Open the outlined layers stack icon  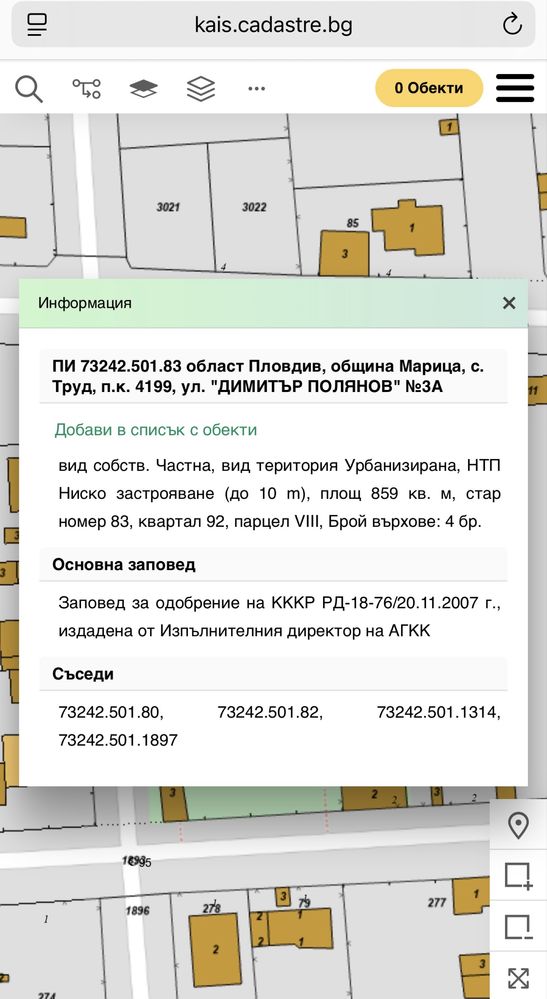pos(201,89)
